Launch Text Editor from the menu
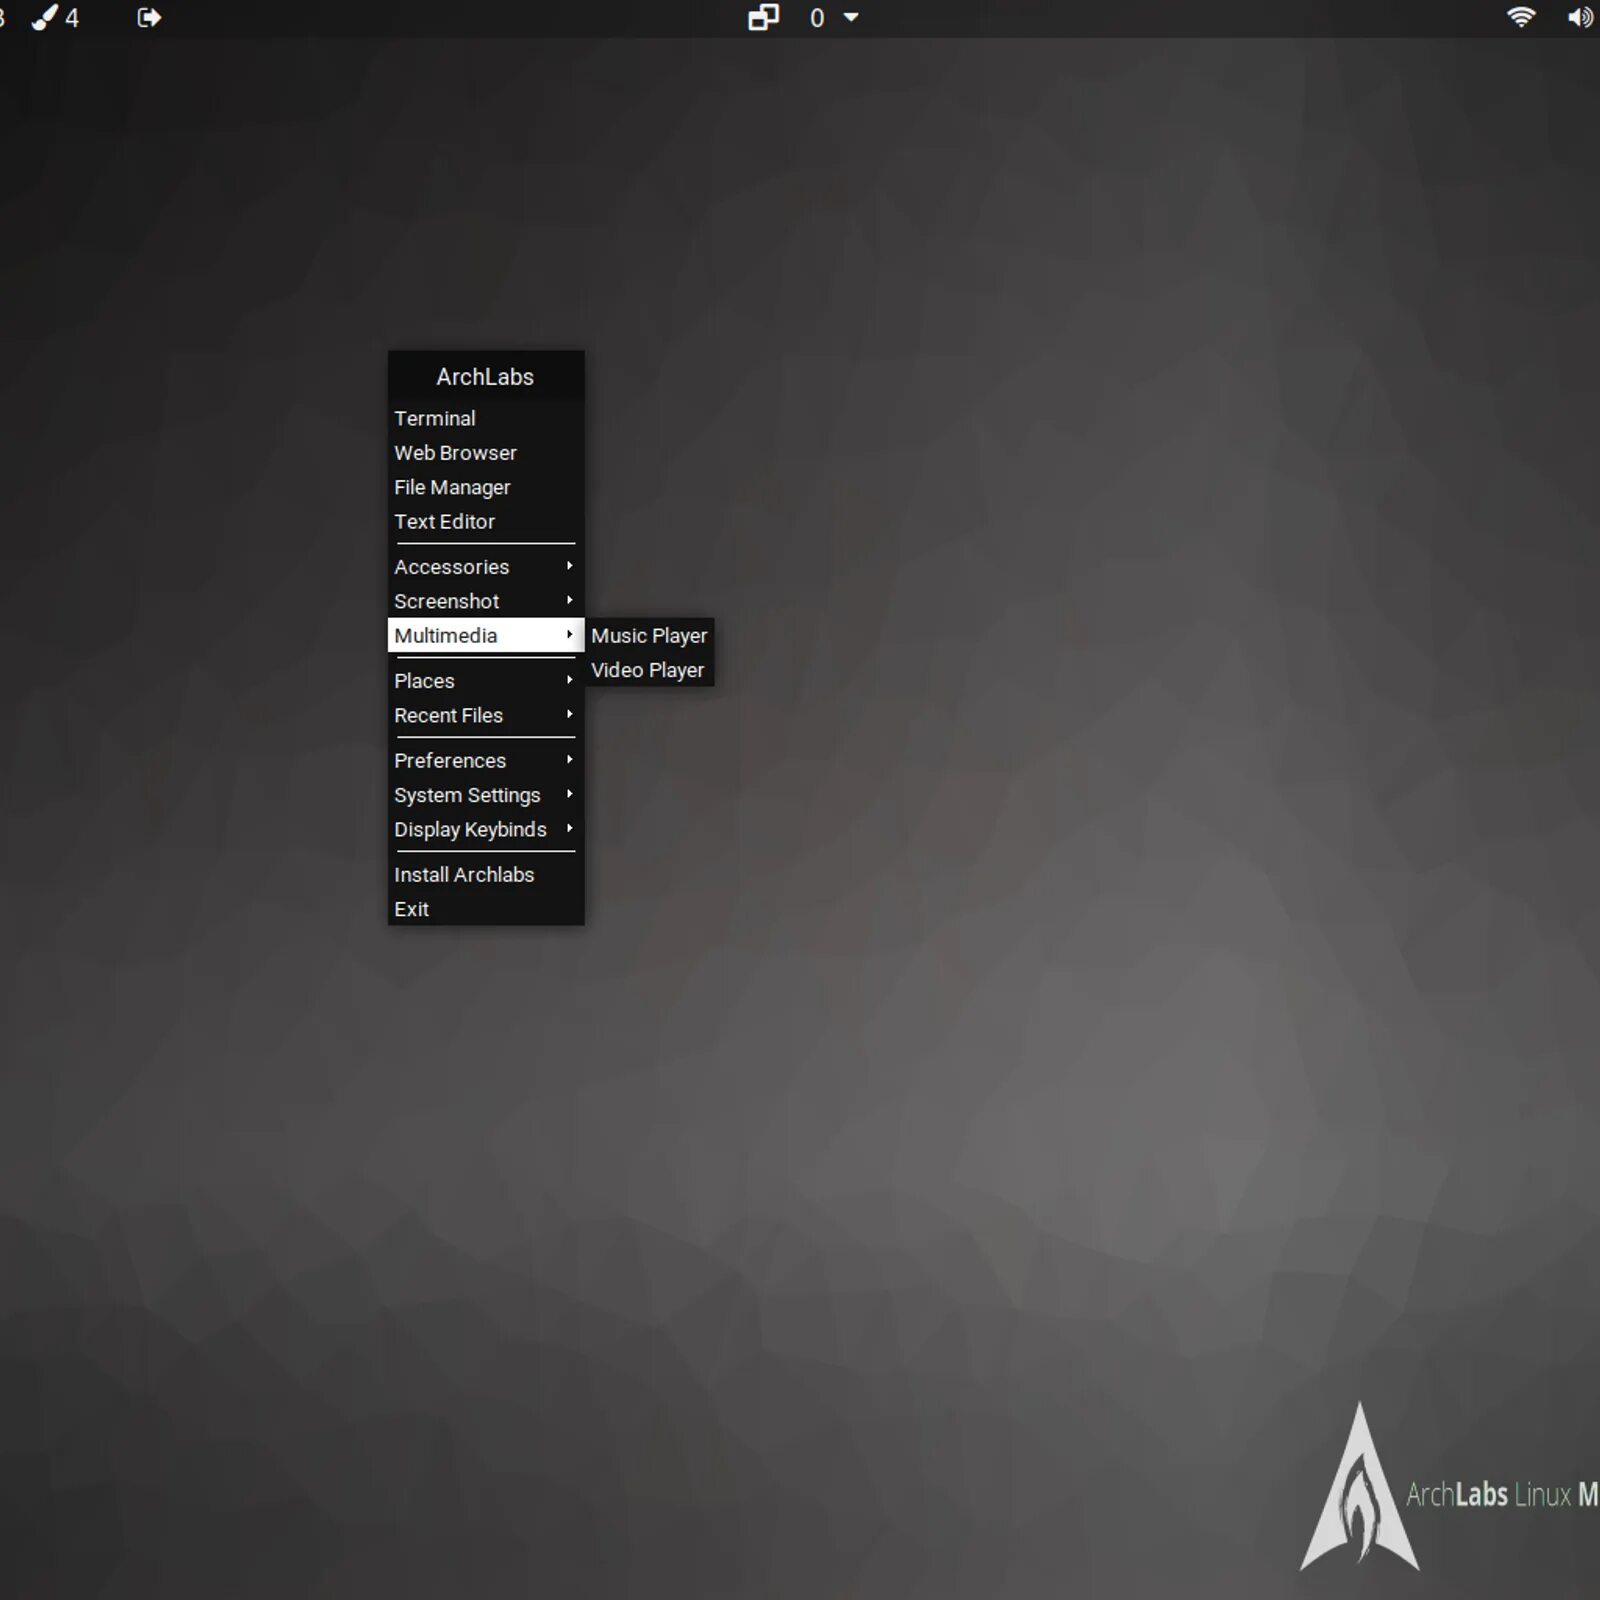The width and height of the screenshot is (1600, 1600). tap(486, 522)
